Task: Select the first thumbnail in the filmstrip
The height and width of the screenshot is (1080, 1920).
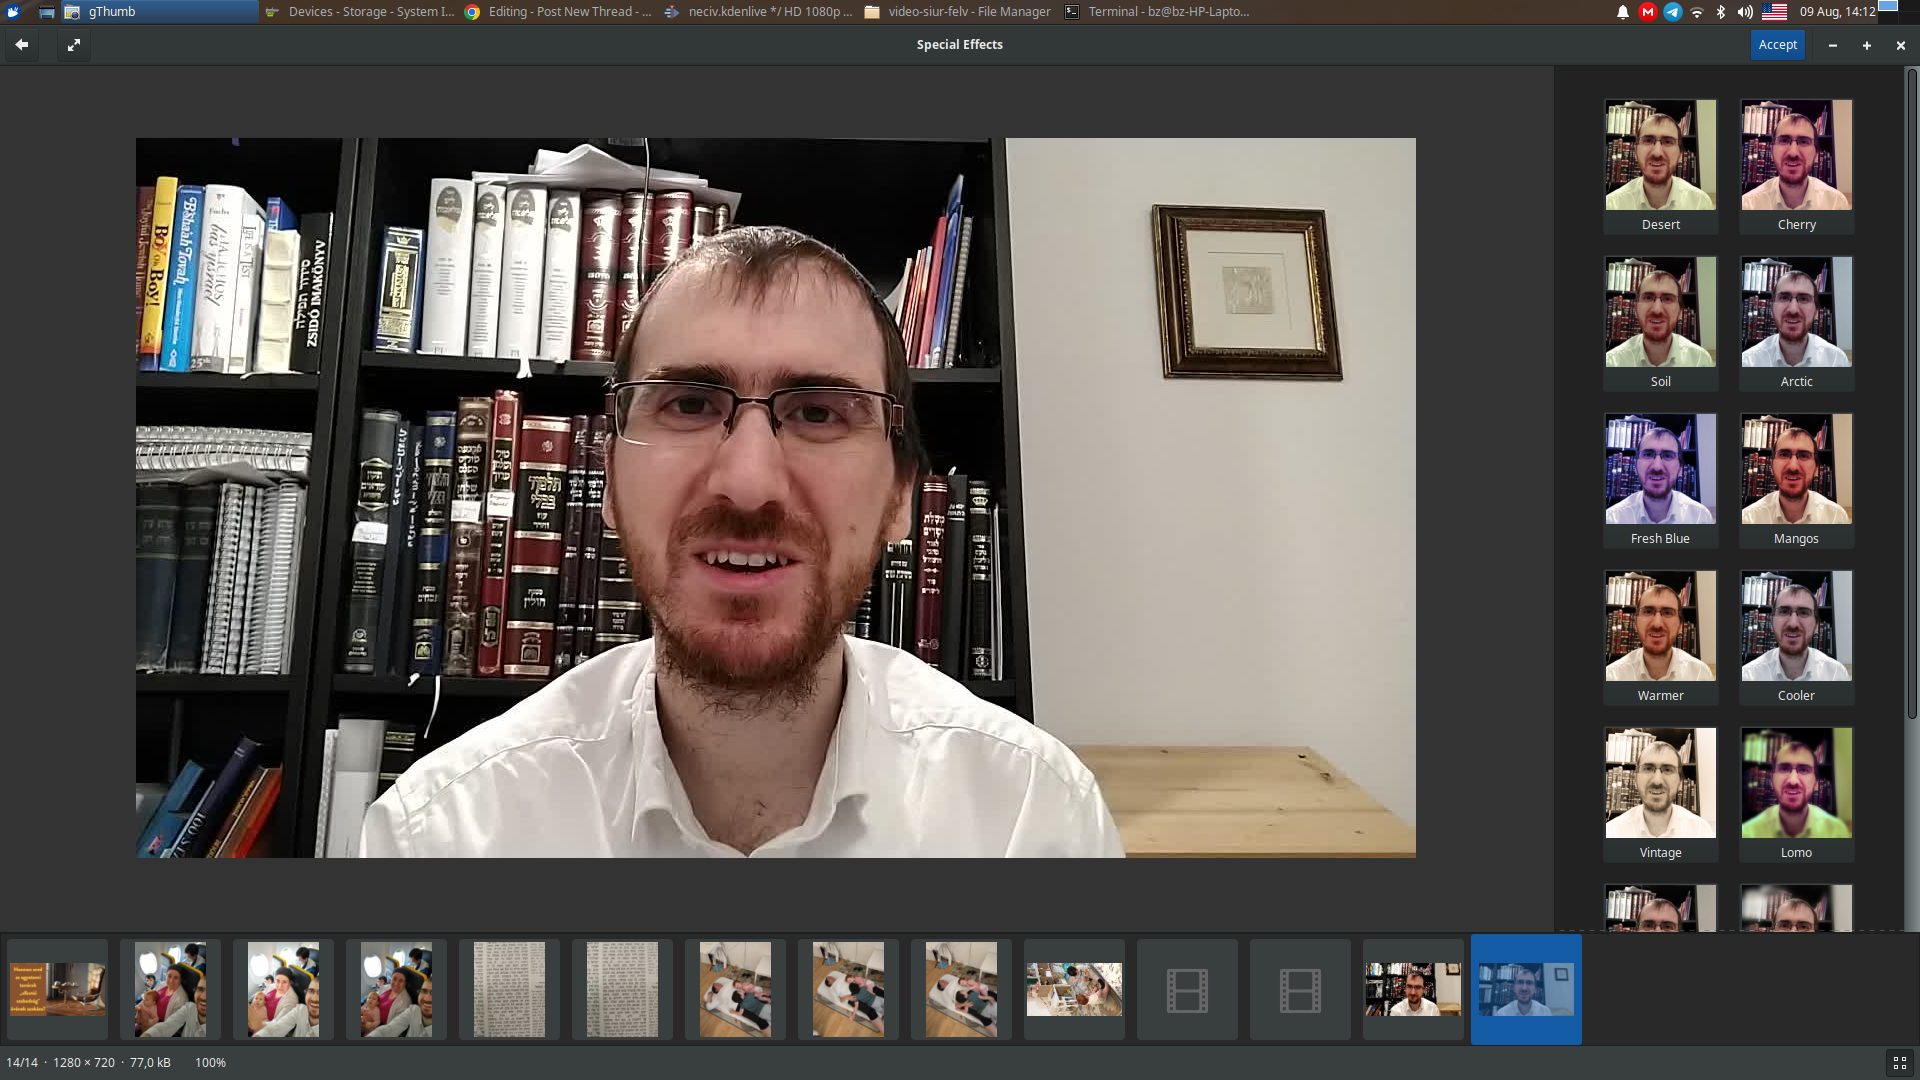Action: [x=58, y=990]
